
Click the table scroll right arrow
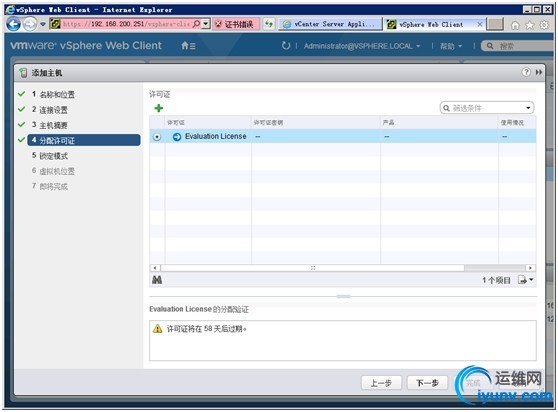click(x=531, y=268)
